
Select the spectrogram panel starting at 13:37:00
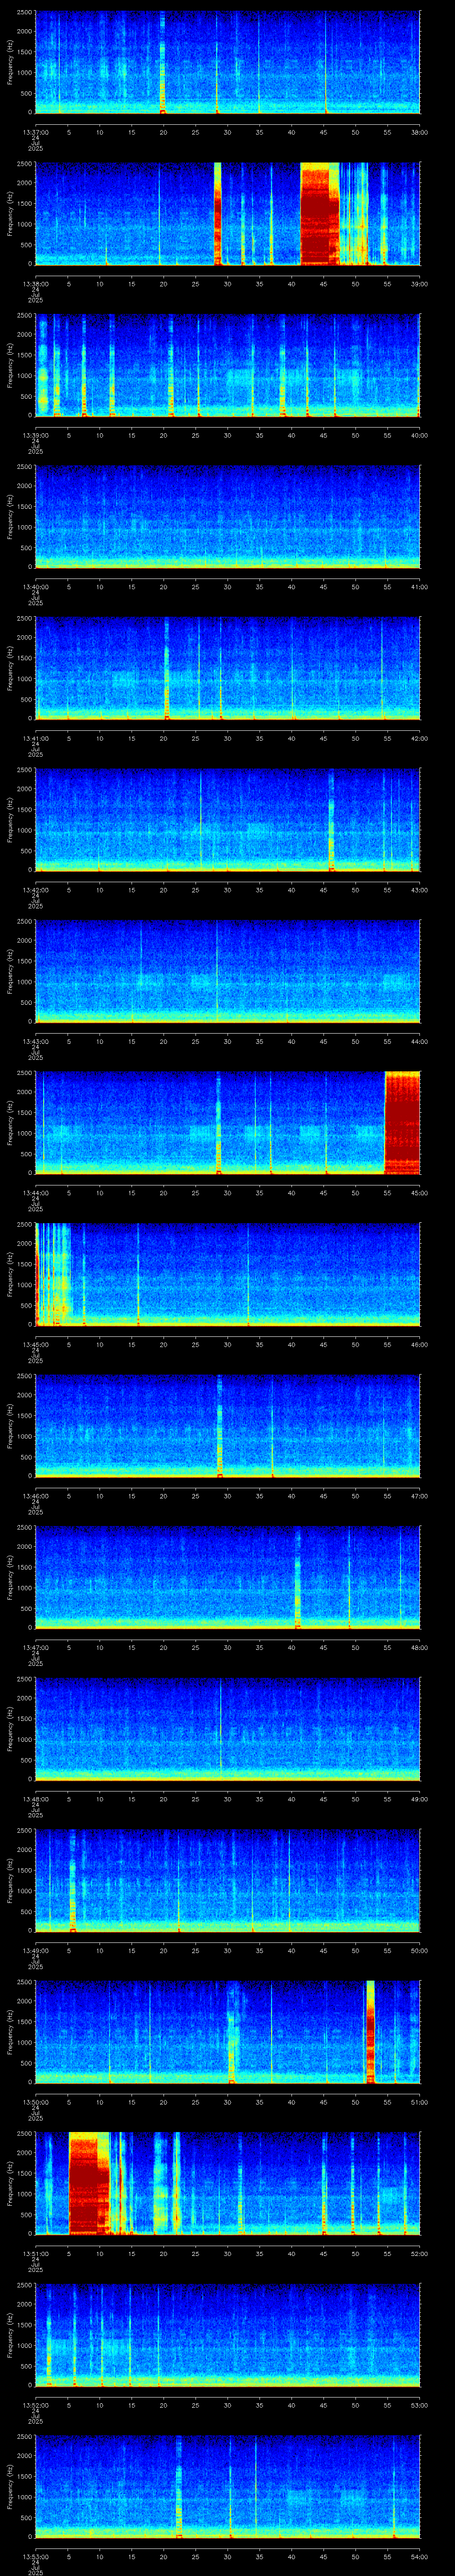click(x=227, y=63)
